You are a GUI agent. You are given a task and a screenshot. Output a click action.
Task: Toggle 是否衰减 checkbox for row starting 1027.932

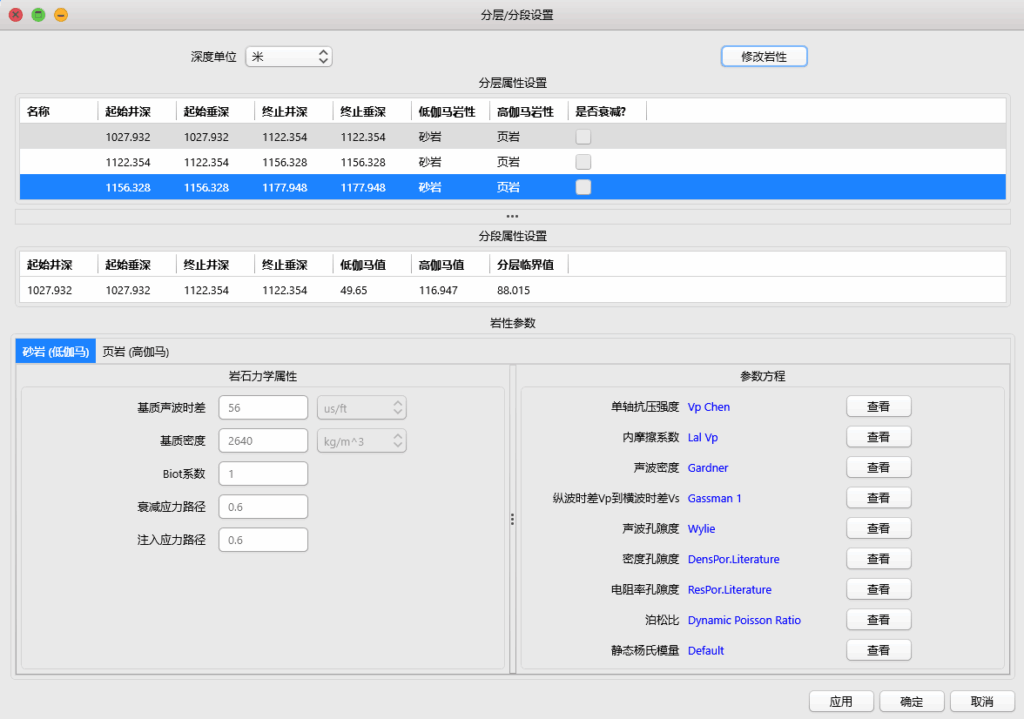583,136
